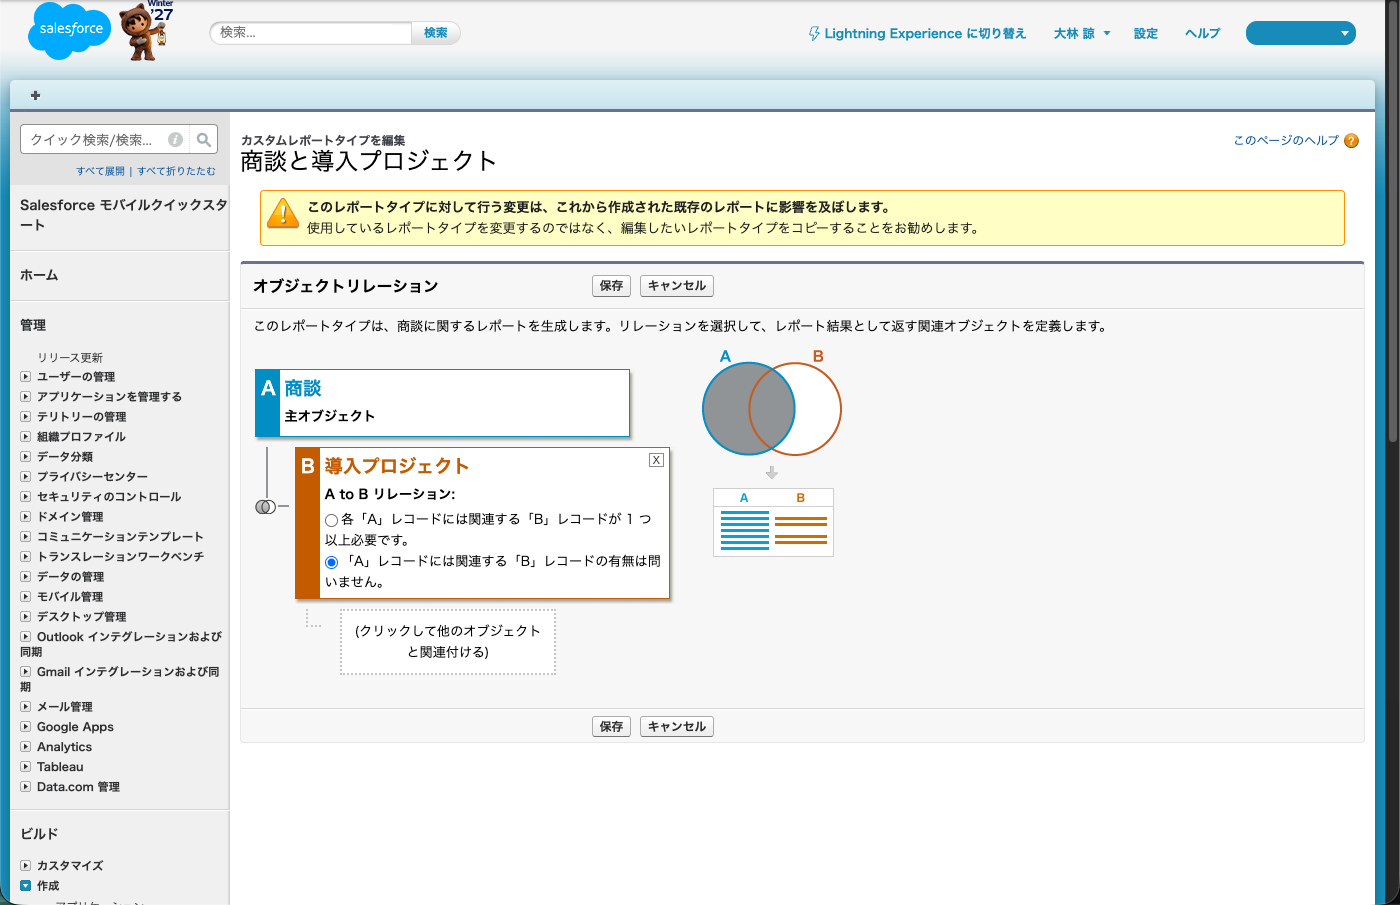
Task: Click the Winter '27 mascot image
Action: click(x=147, y=31)
